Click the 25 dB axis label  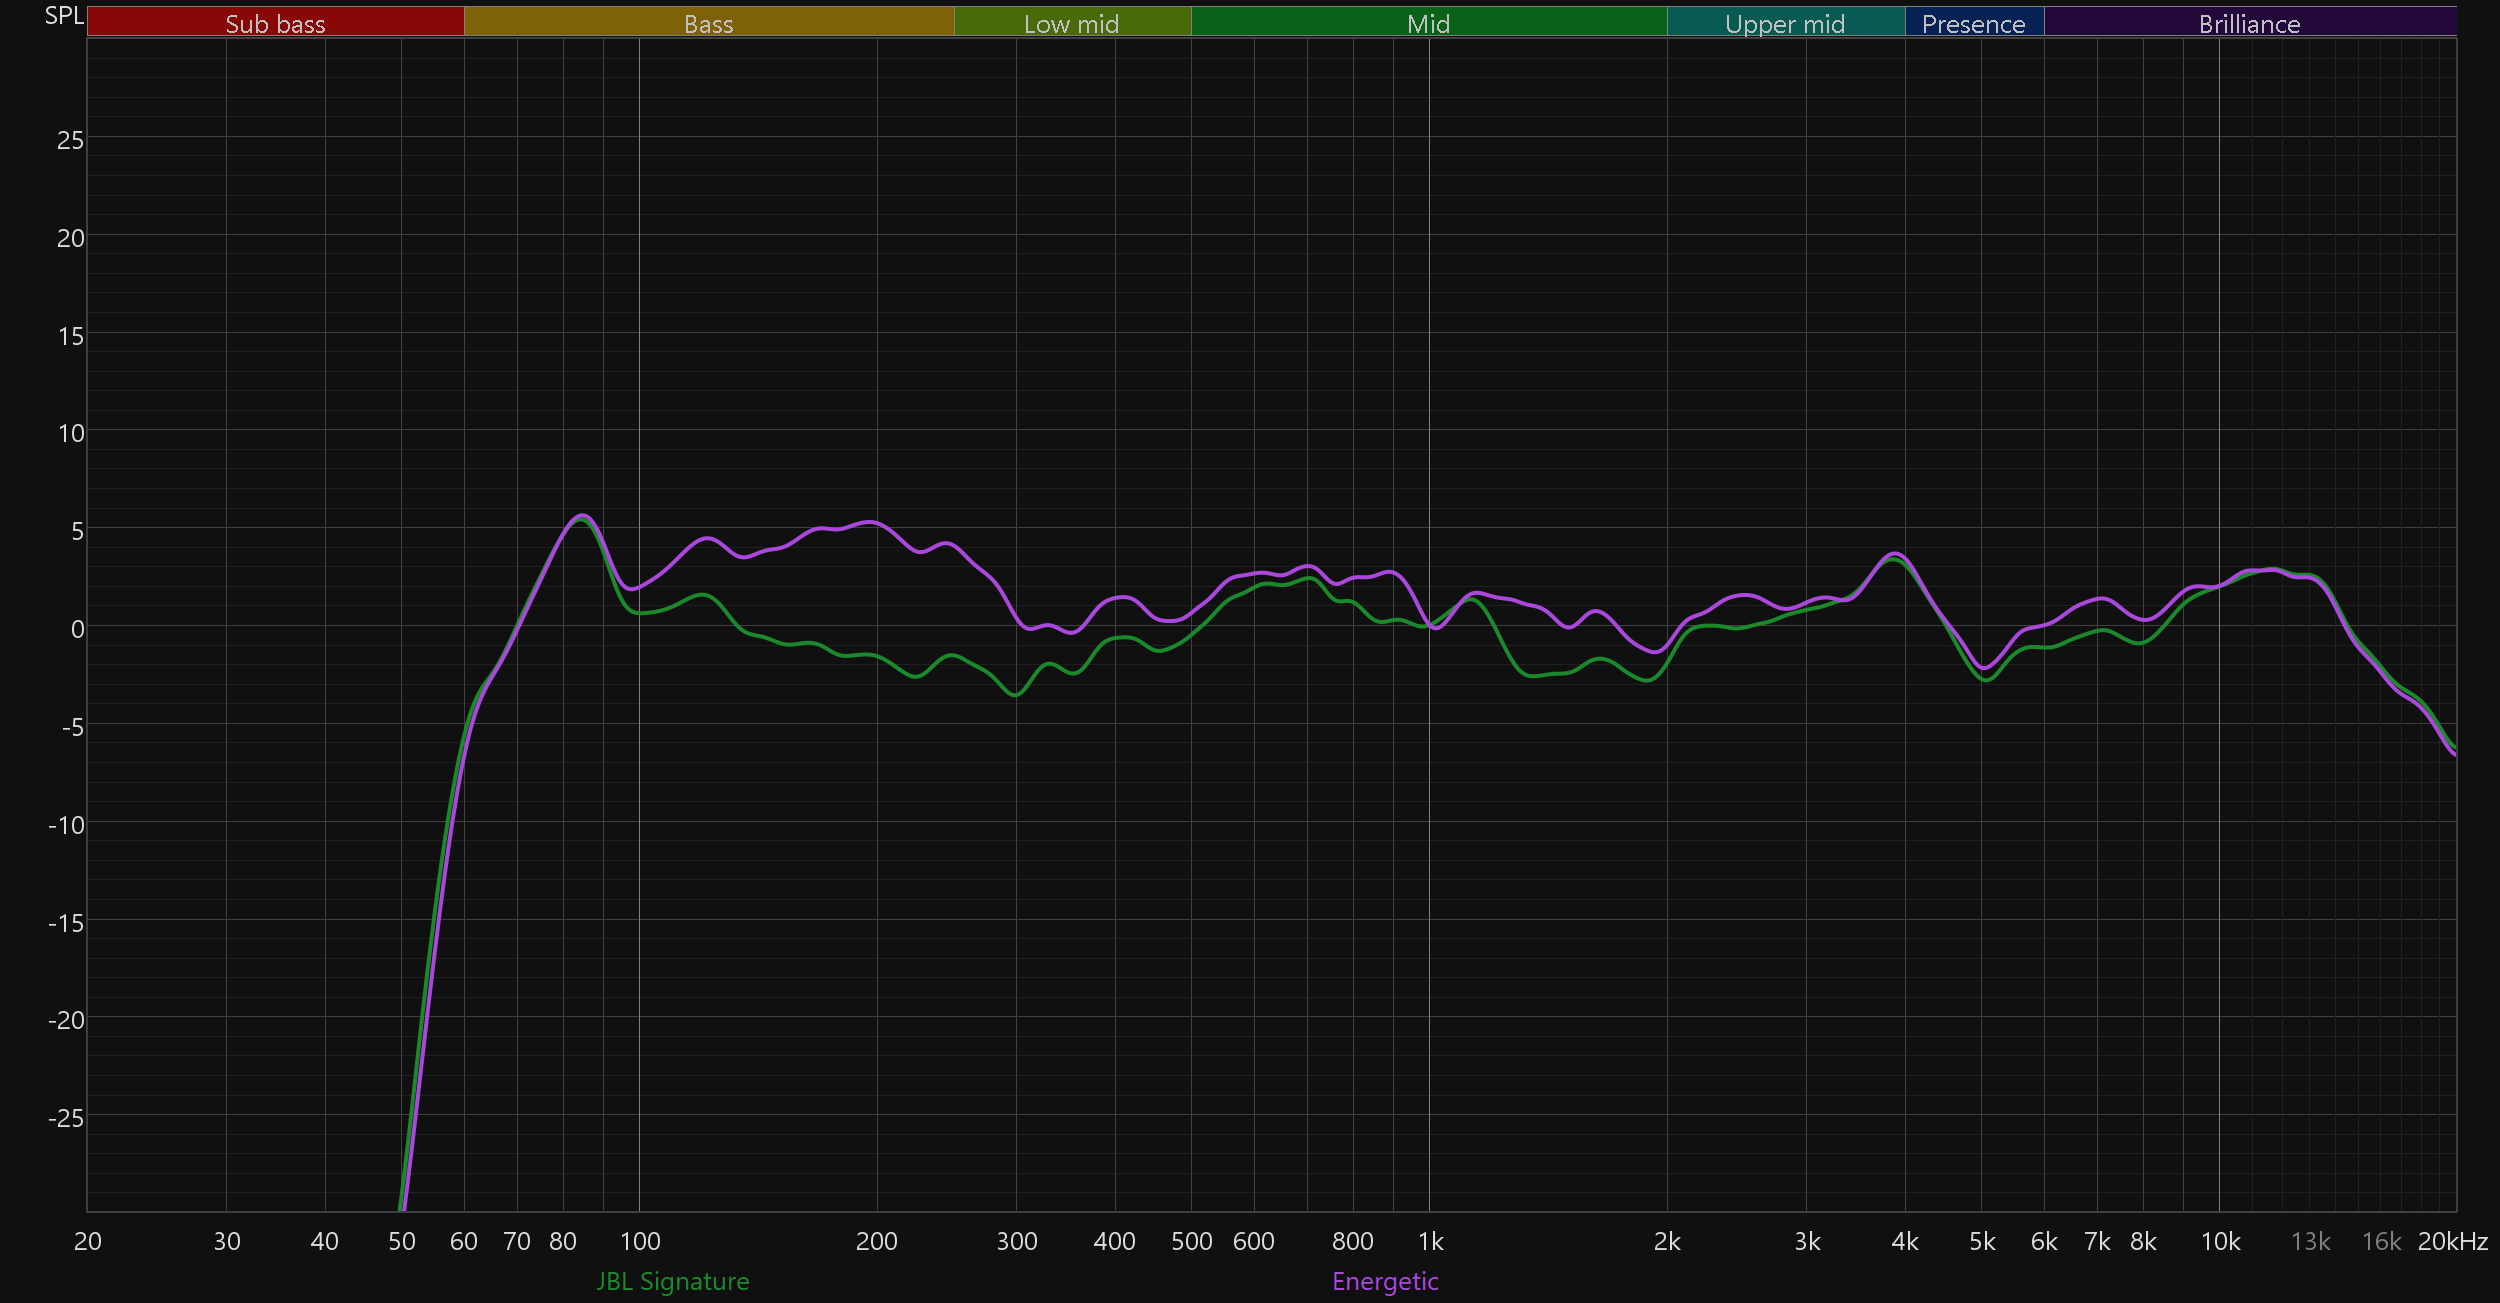point(70,140)
